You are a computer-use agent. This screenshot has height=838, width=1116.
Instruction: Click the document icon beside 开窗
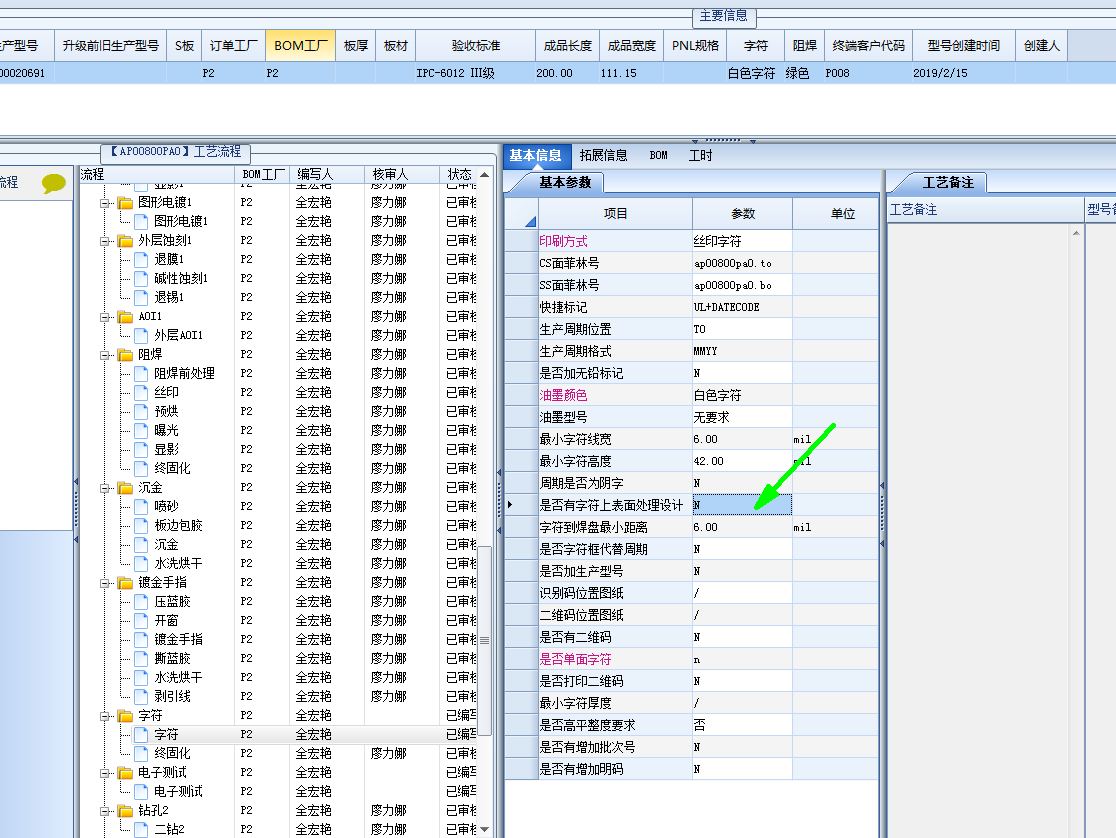coord(142,621)
